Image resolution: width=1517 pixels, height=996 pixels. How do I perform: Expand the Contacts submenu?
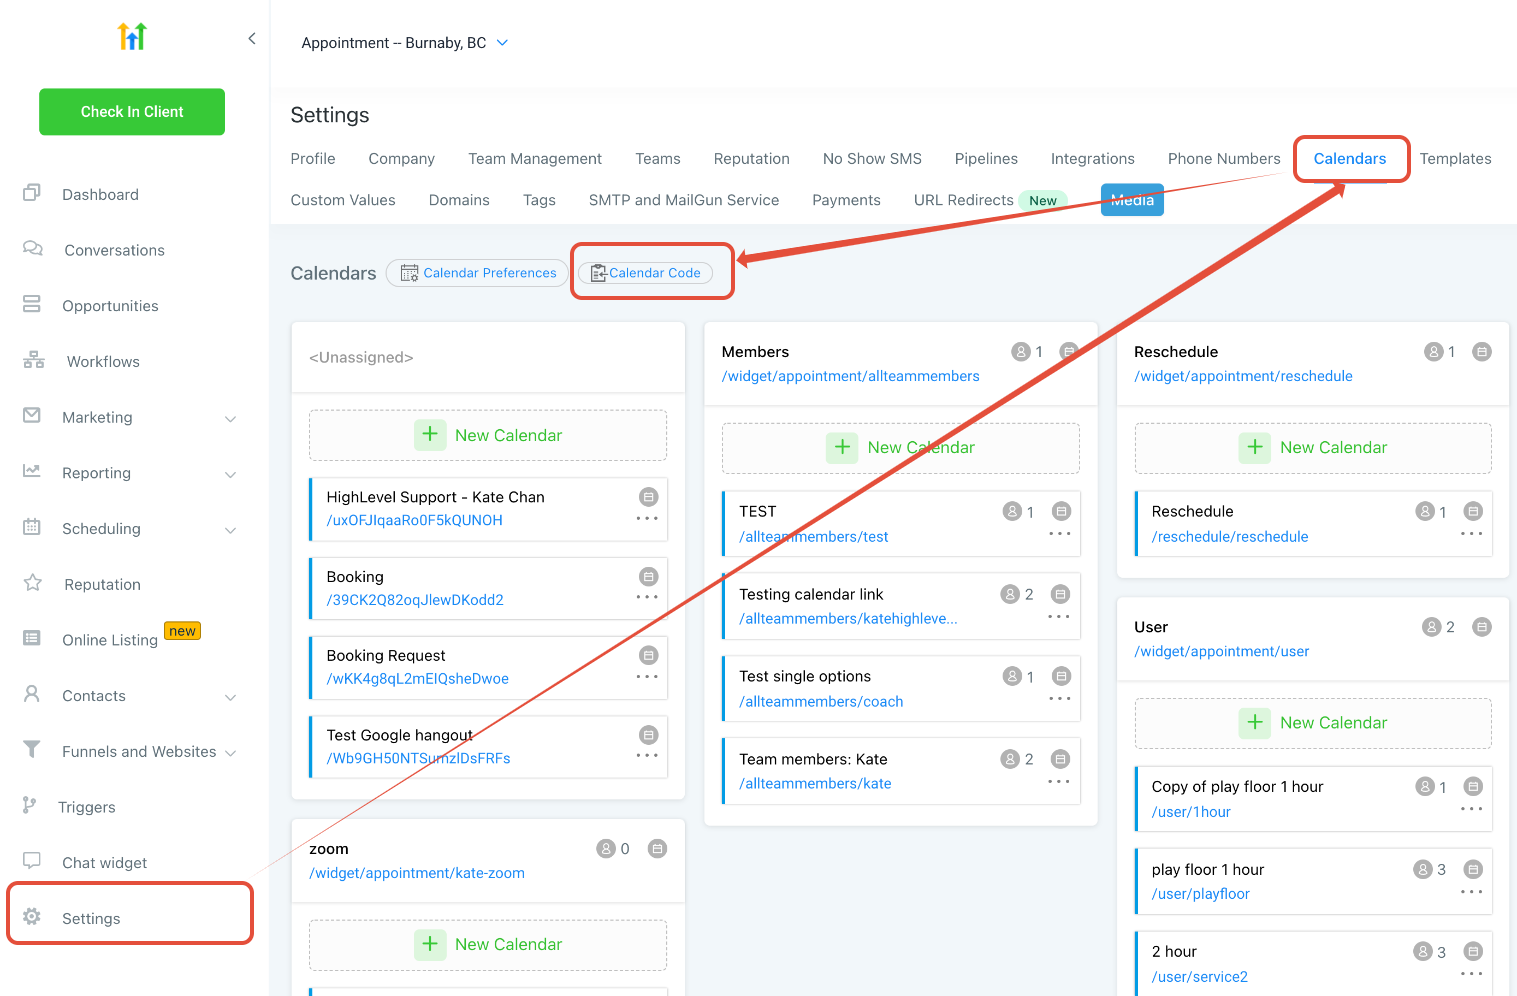coord(231,698)
